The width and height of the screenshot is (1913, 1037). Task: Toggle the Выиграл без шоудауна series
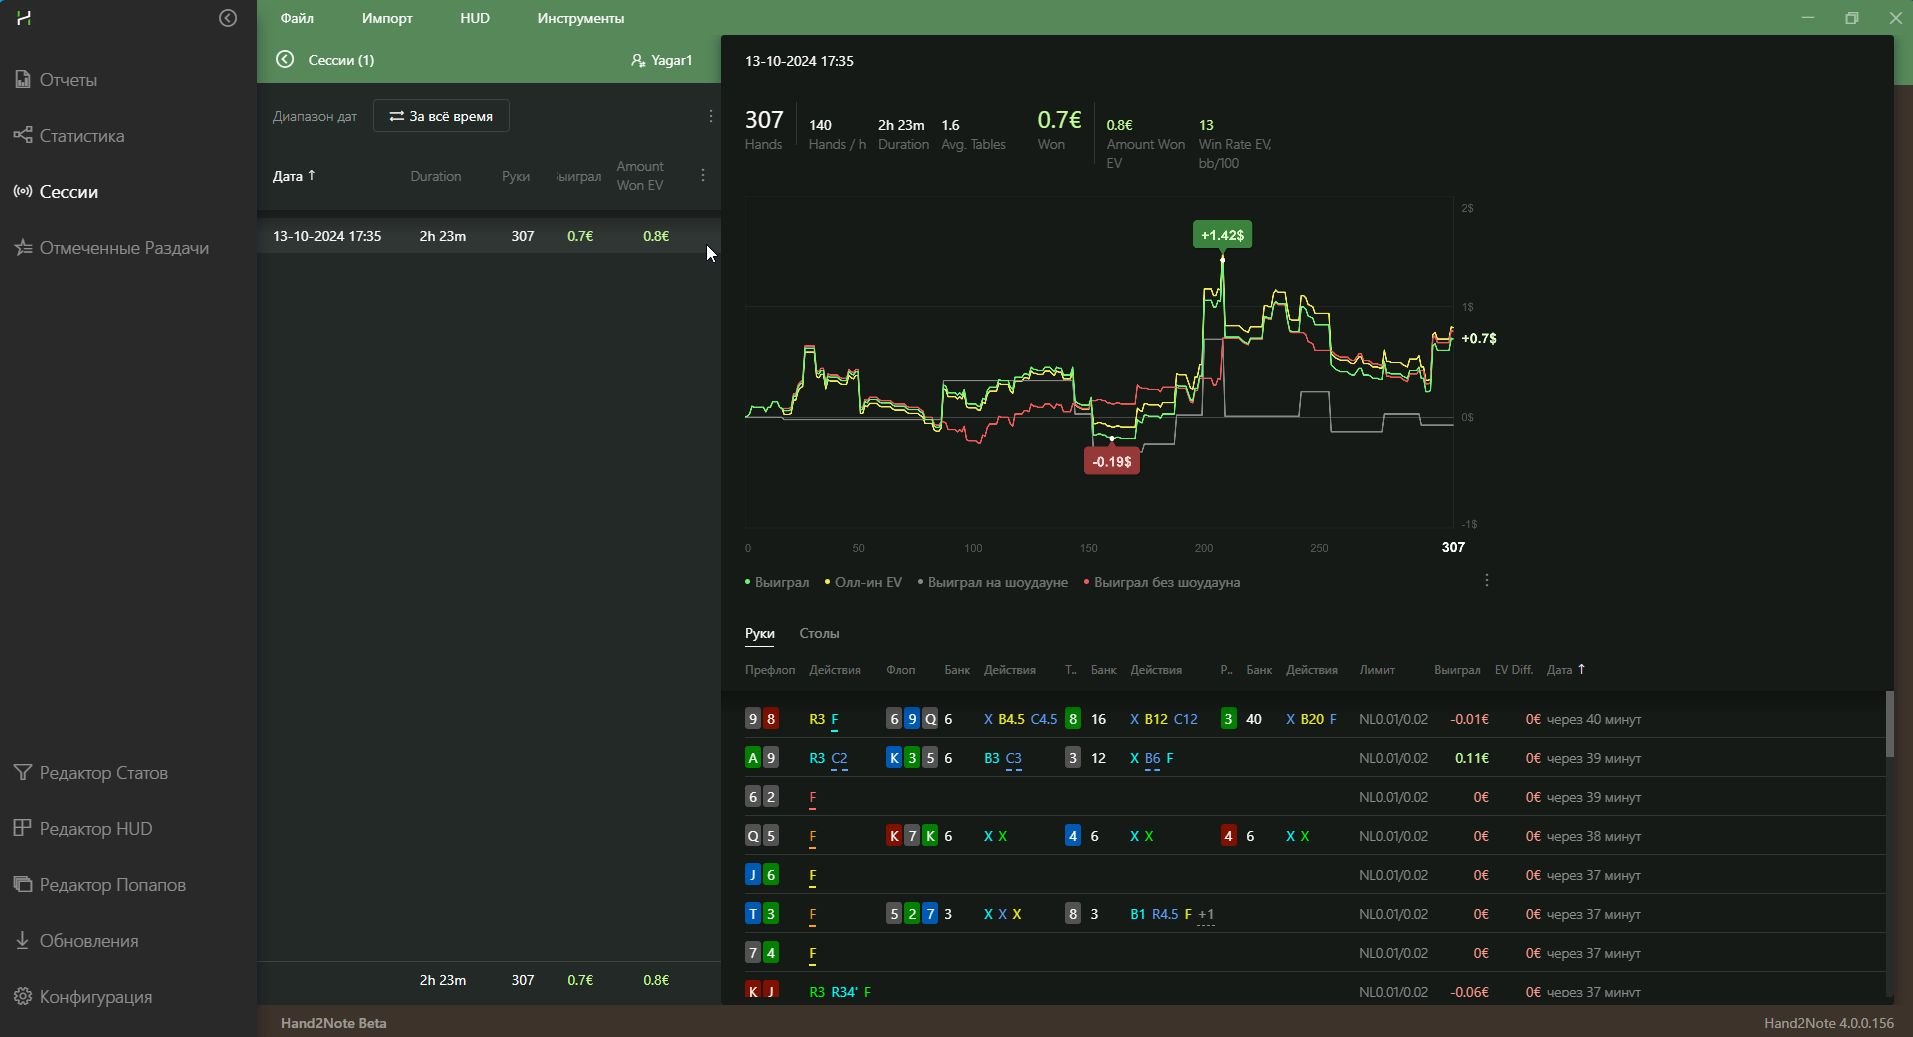[x=1162, y=582]
